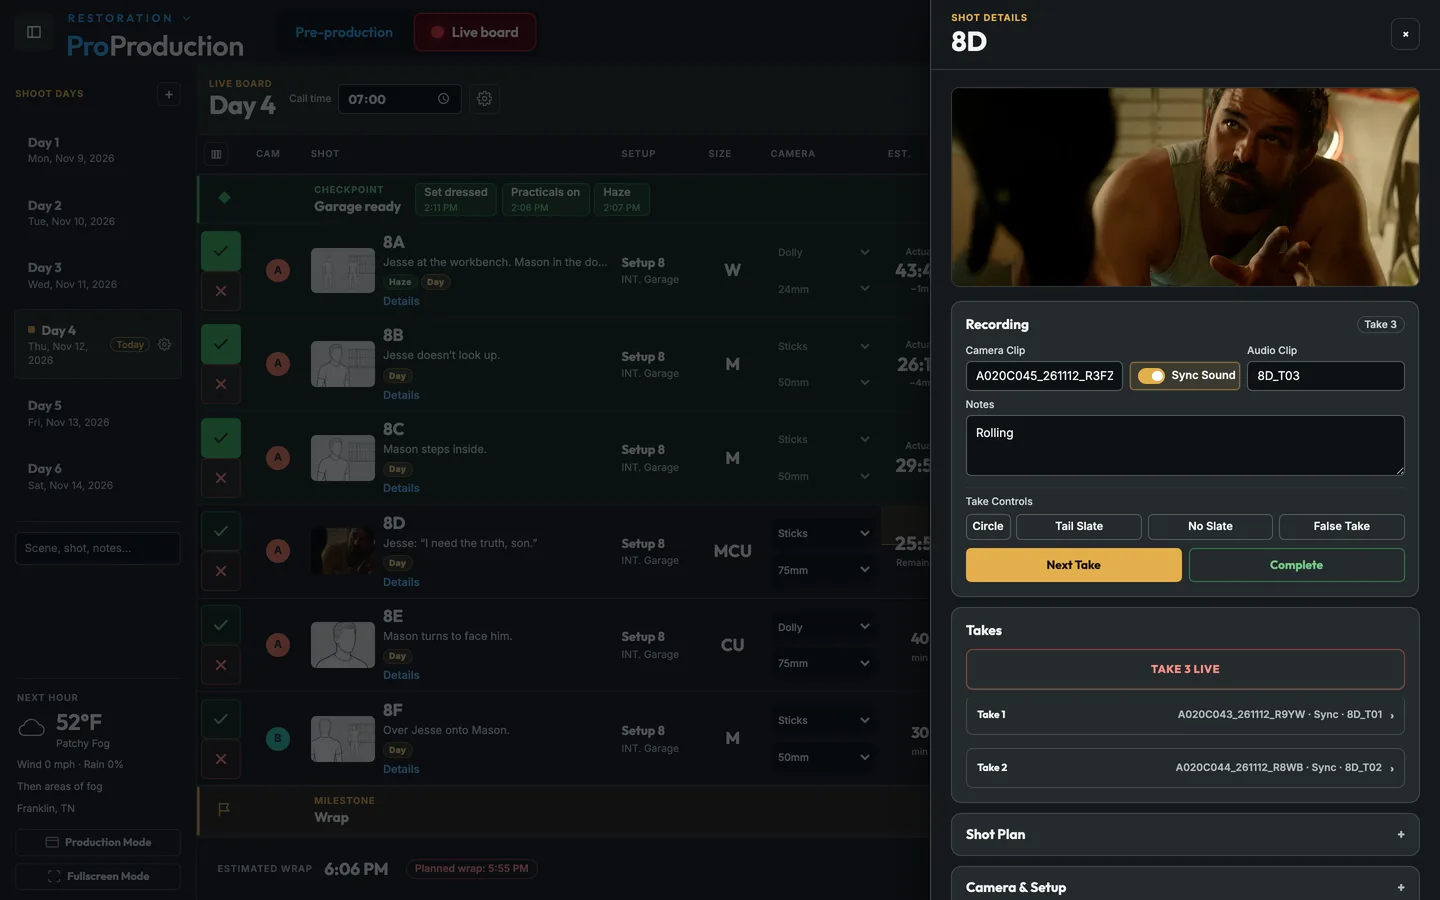Click the Notes field containing Rolling

[x=1185, y=445]
